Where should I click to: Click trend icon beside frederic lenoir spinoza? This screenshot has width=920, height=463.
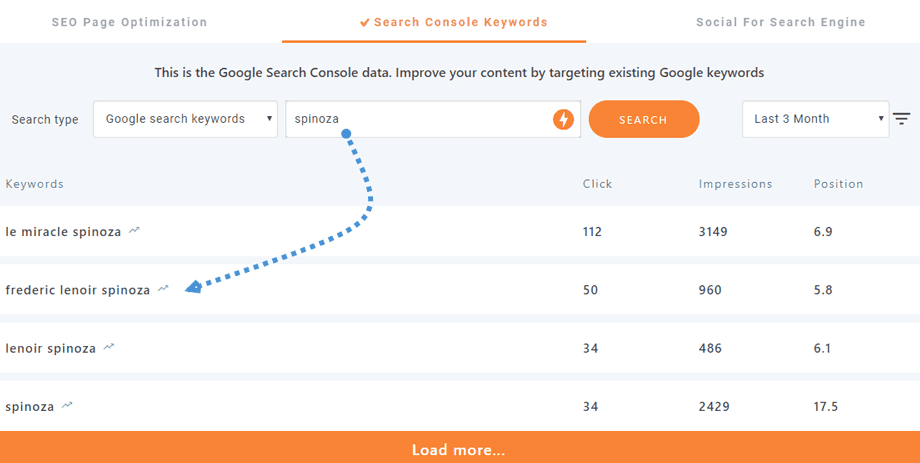pos(164,289)
